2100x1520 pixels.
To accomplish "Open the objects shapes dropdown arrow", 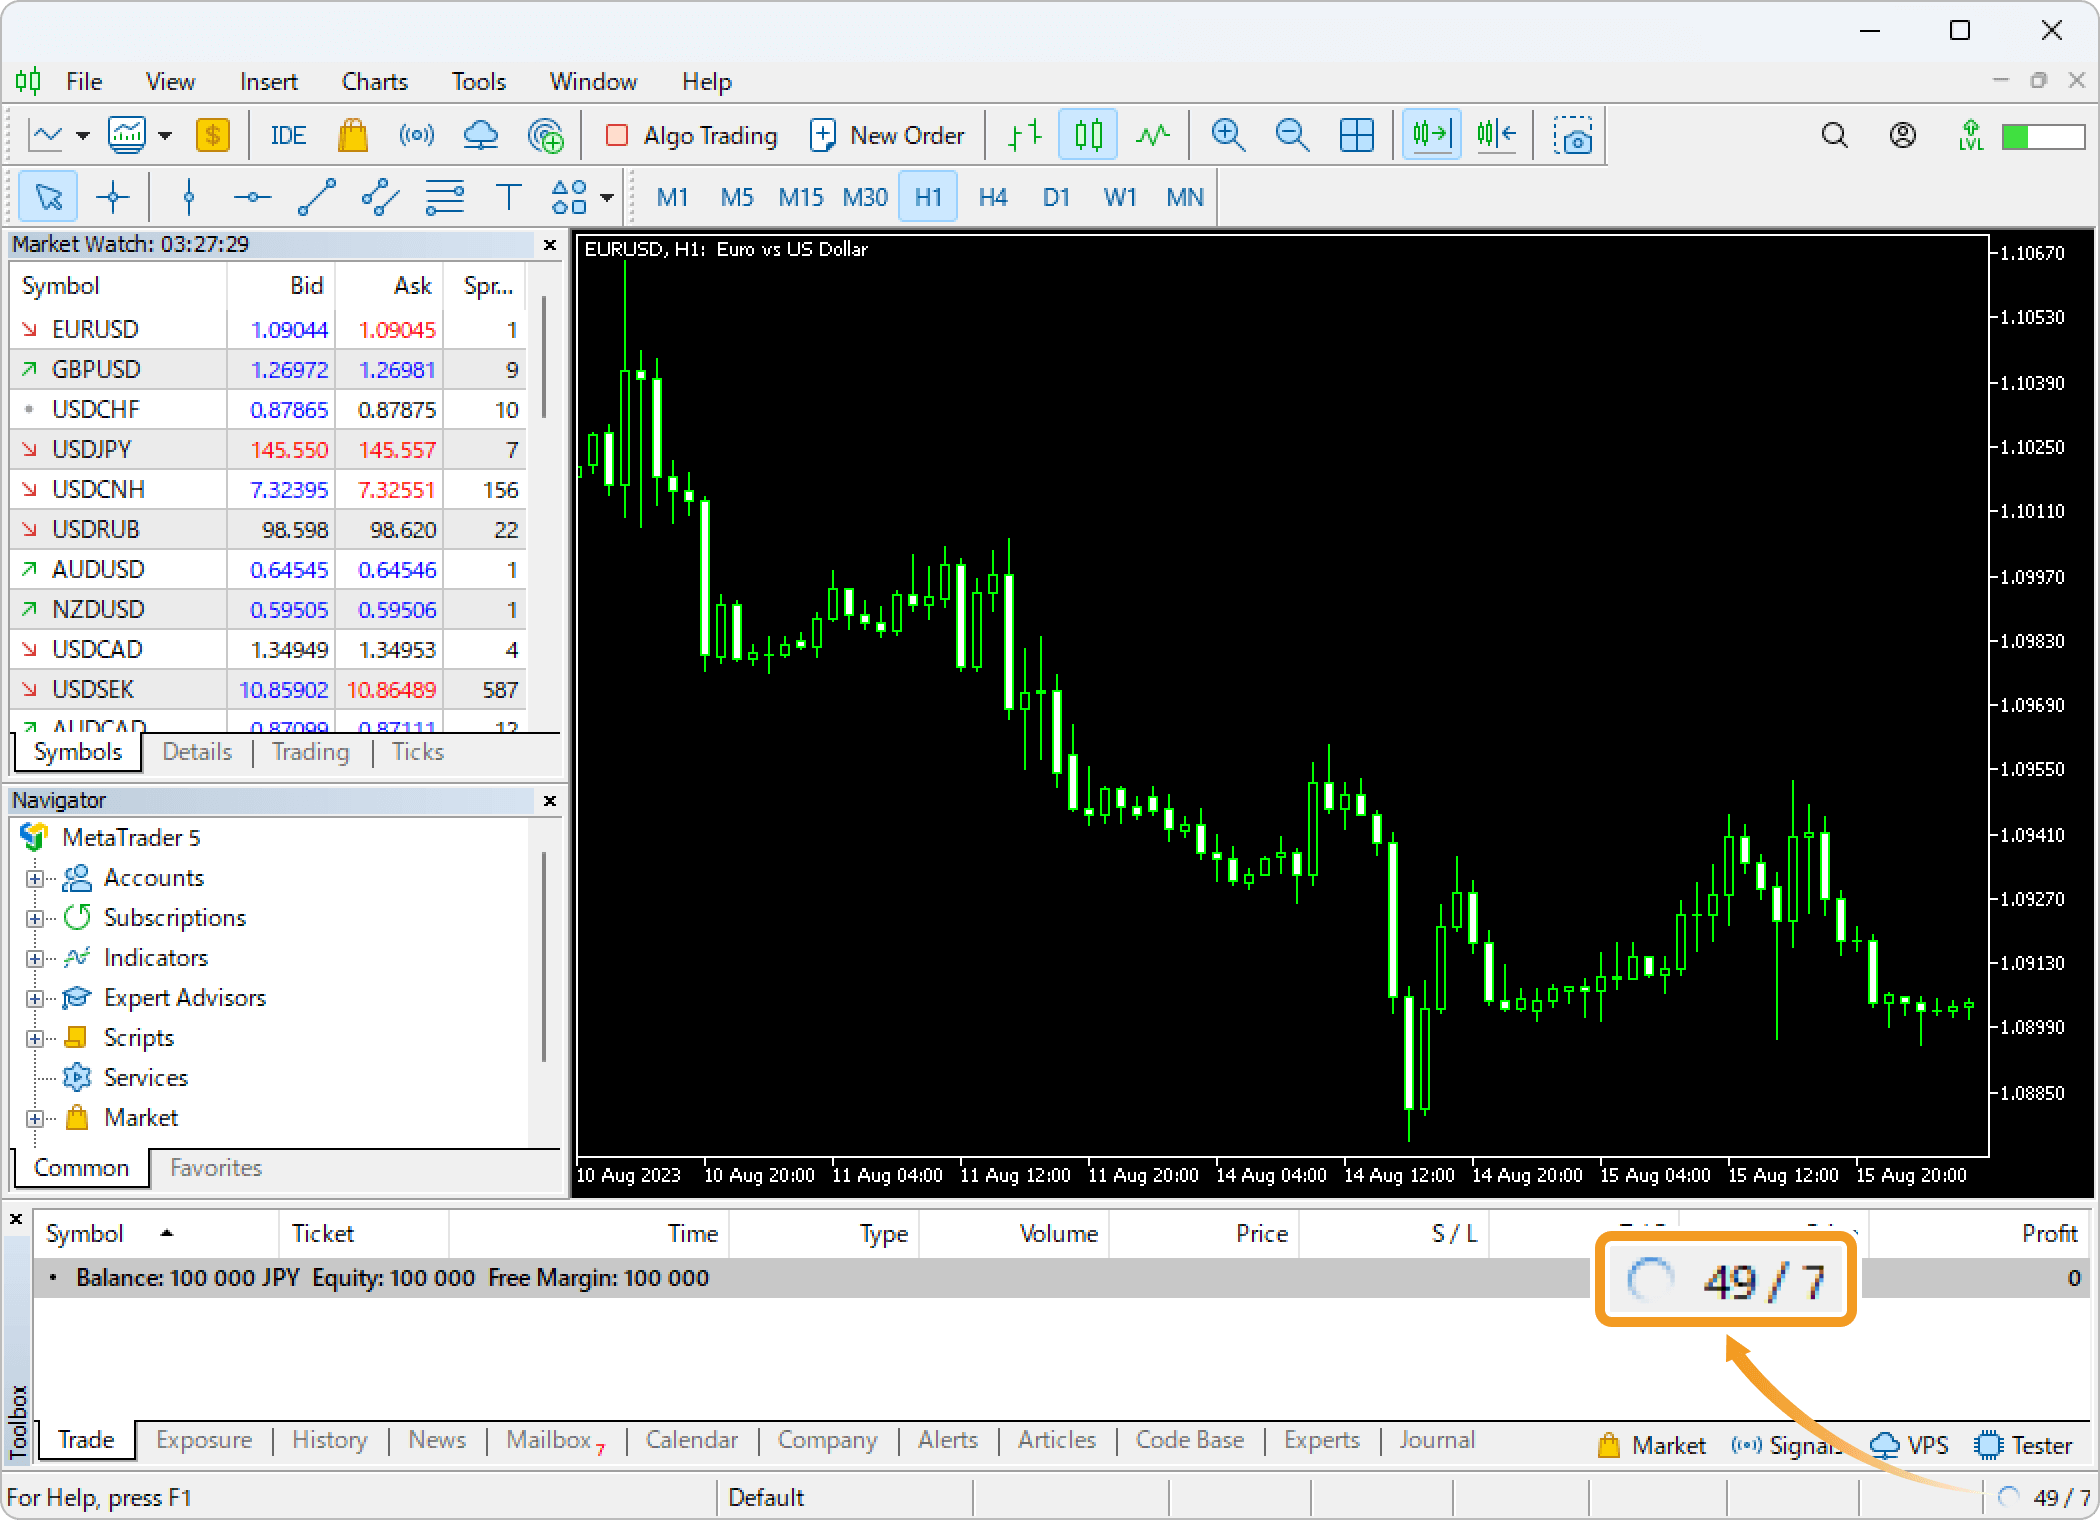I will pos(606,198).
